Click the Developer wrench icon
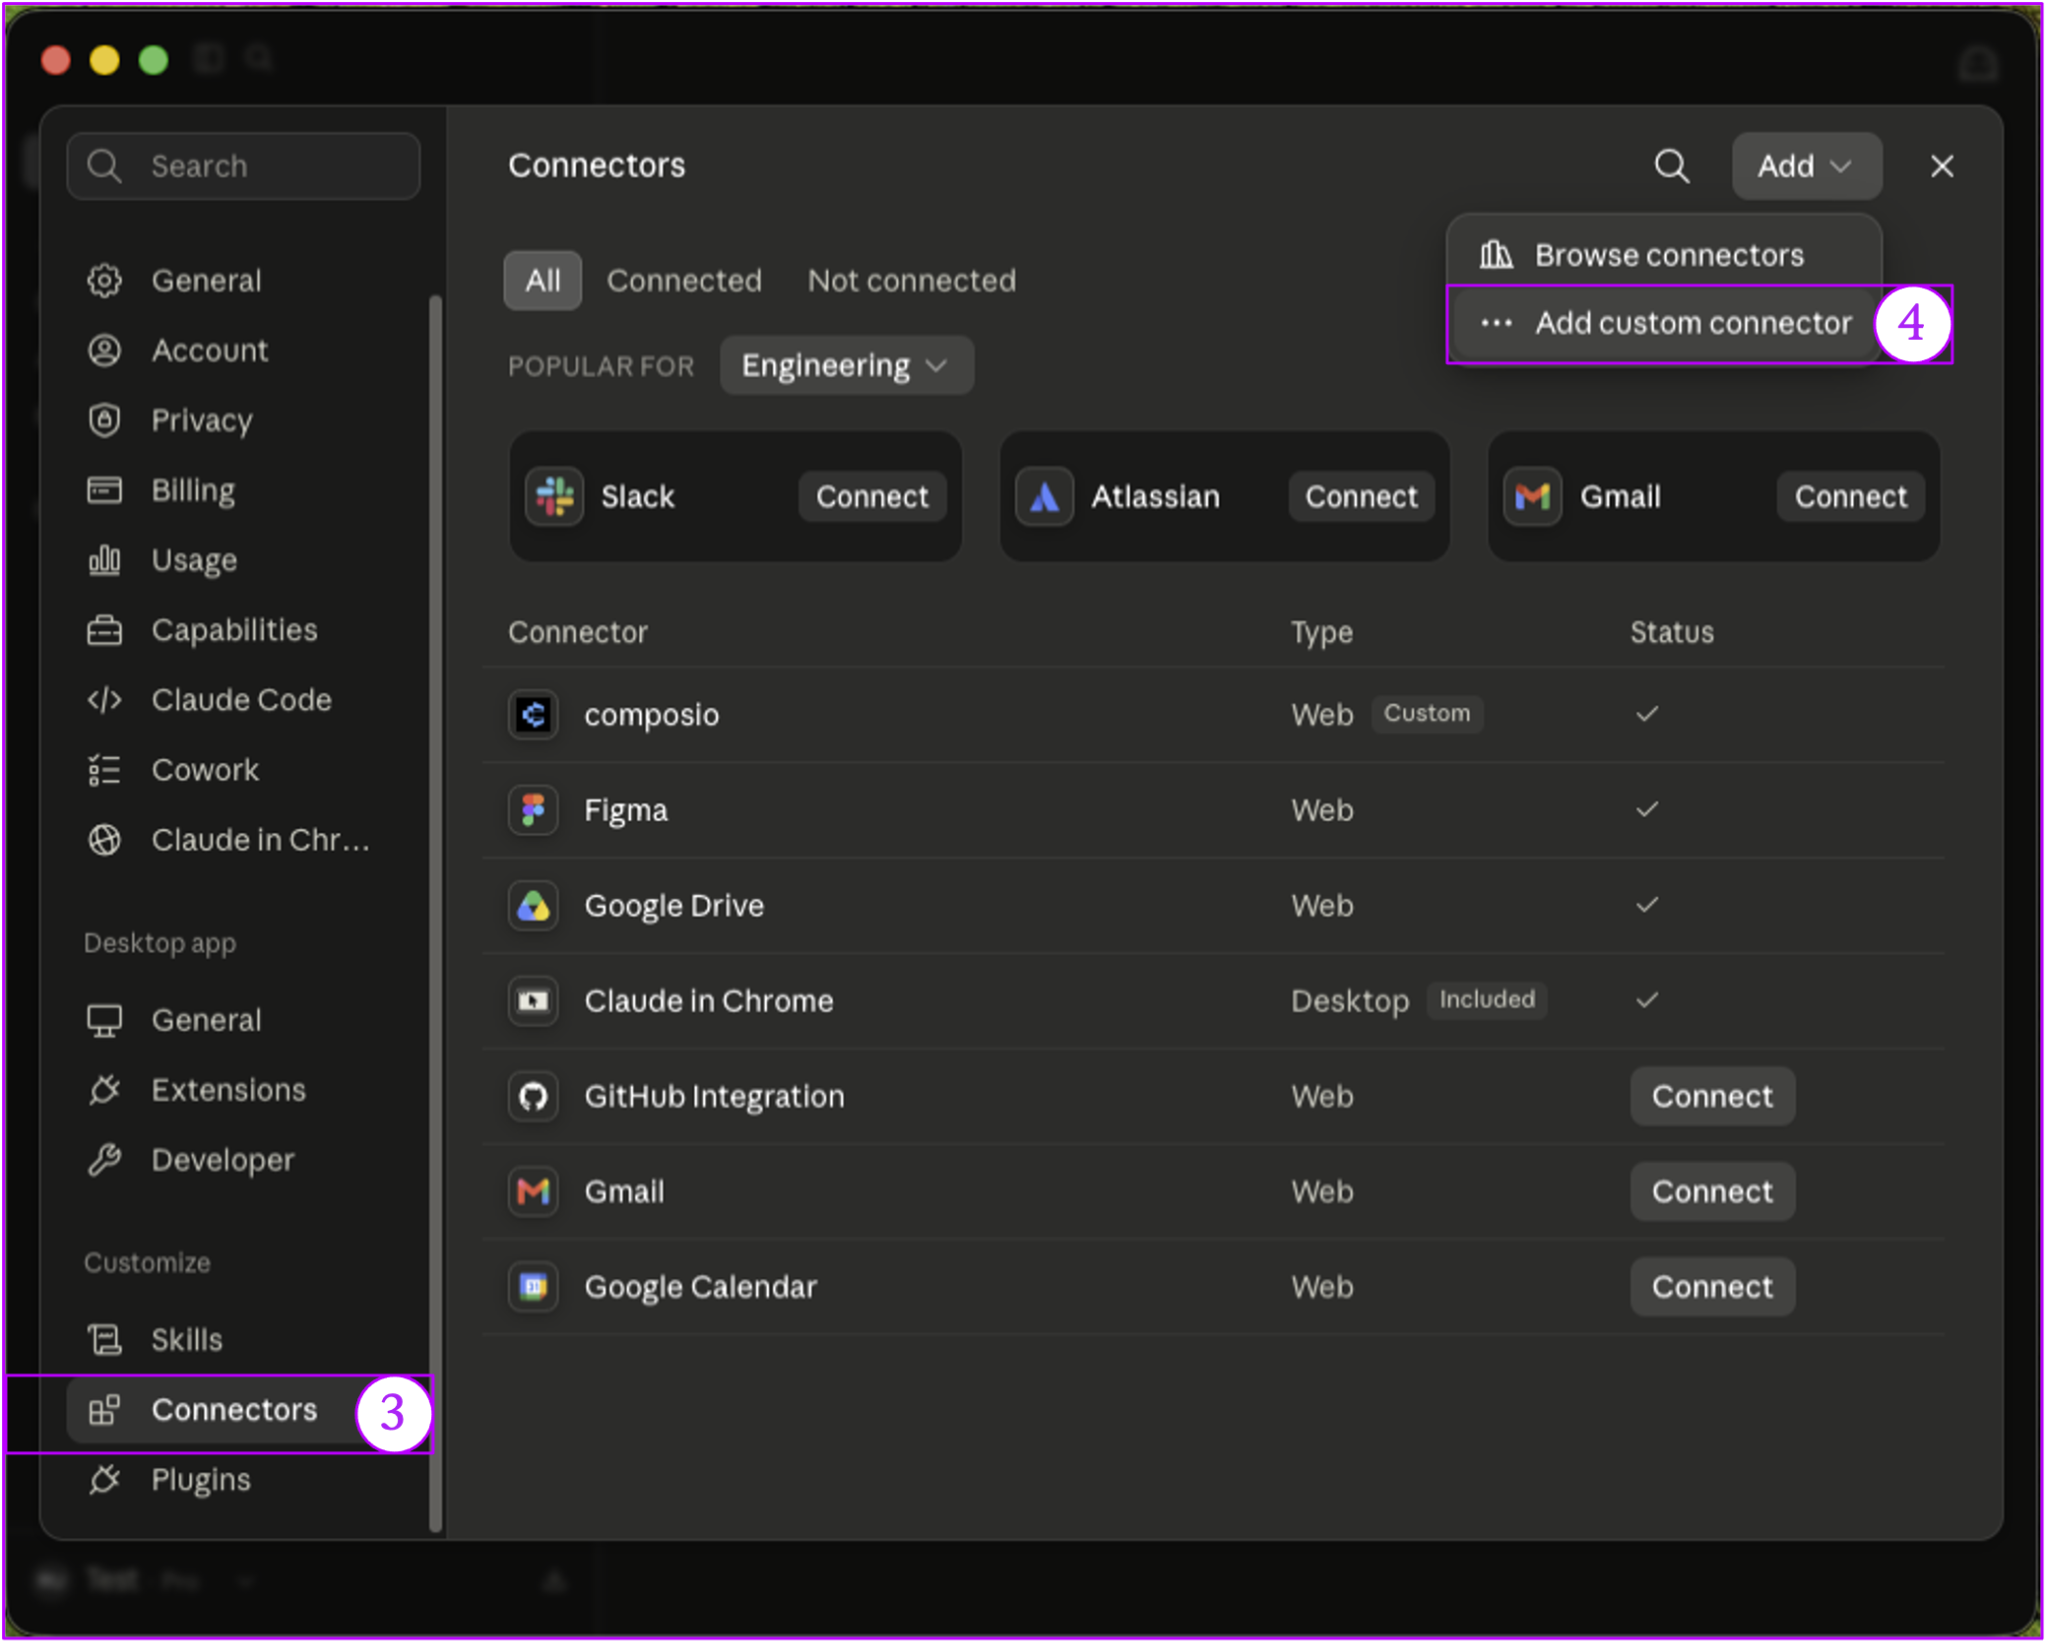Viewport: 2048px width, 1642px height. tap(105, 1160)
